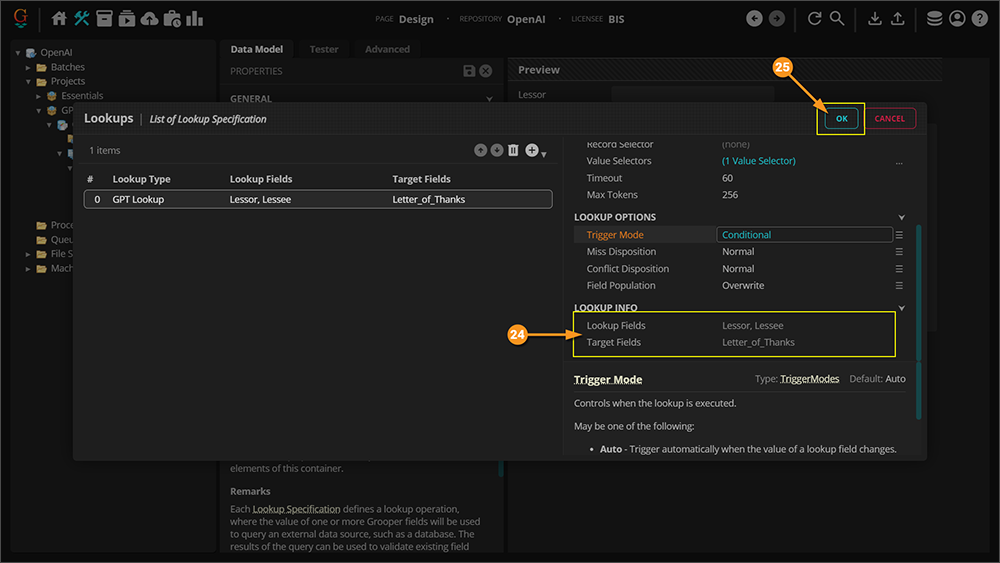This screenshot has width=1000, height=563.
Task: Collapse the Lookup Info section
Action: click(x=901, y=308)
